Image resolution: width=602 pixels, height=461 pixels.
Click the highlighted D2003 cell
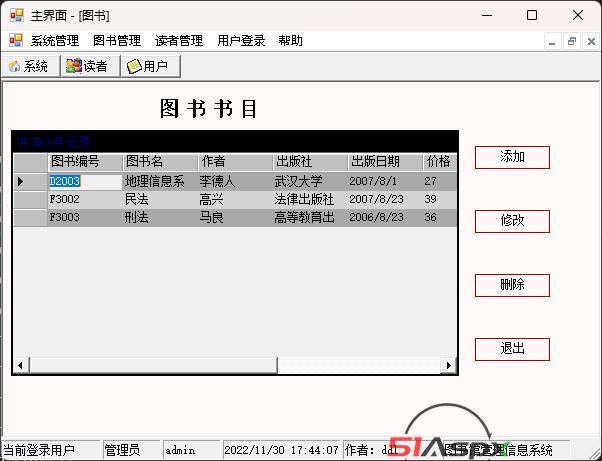tap(85, 181)
